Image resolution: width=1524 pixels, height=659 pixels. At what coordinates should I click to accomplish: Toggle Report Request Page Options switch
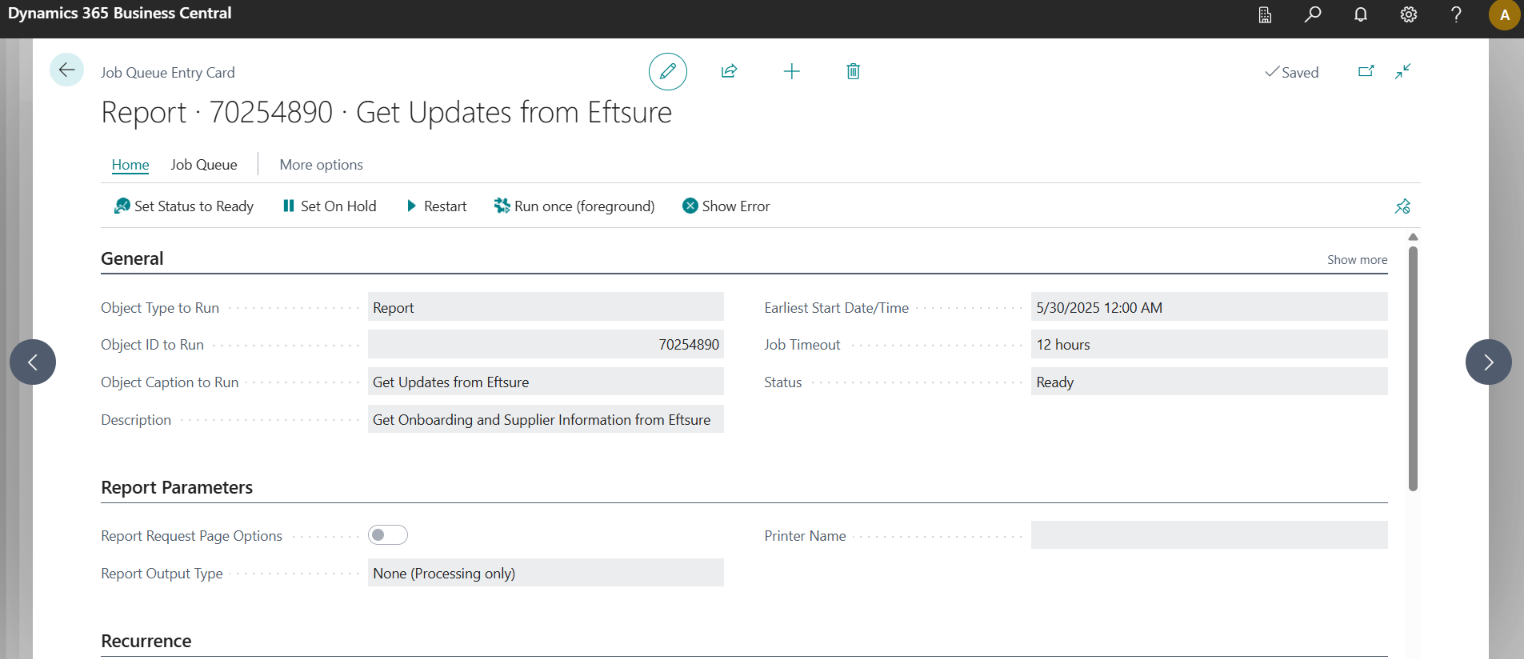[388, 535]
